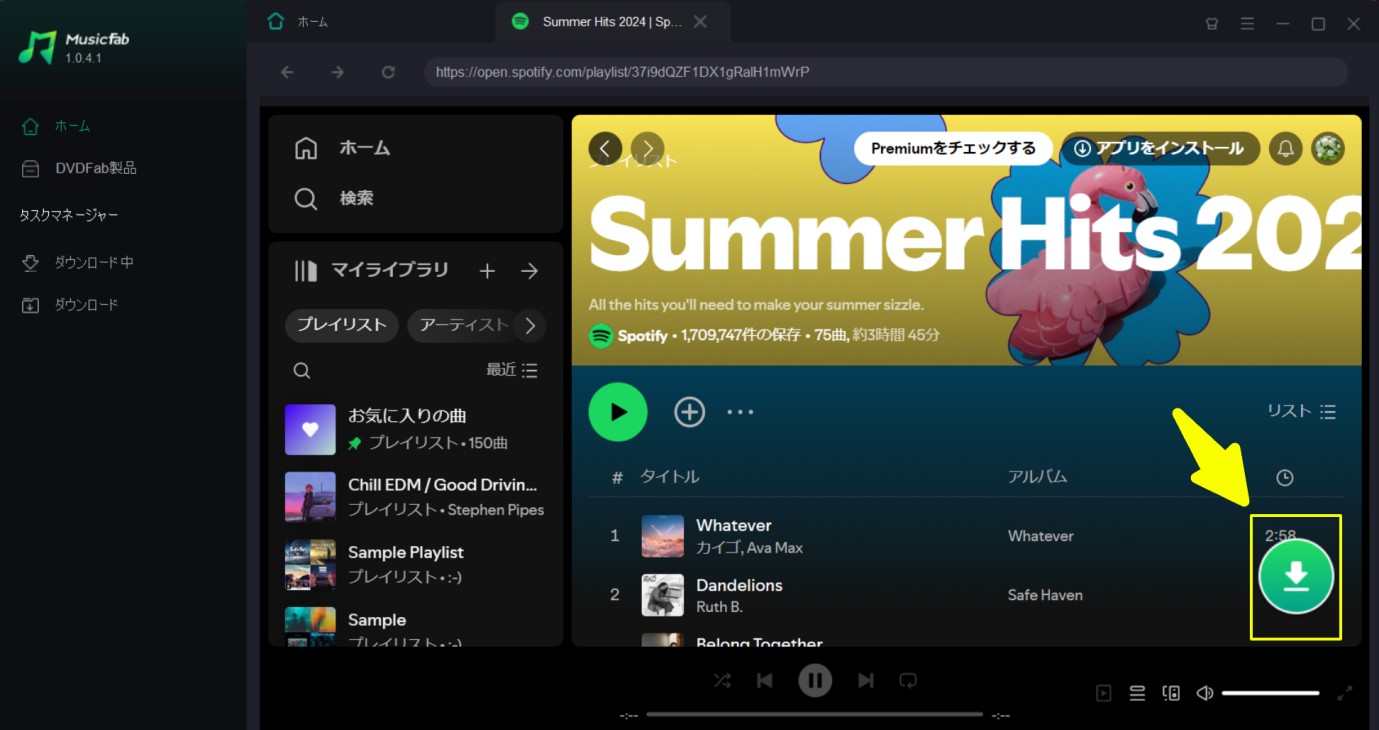Go to Spotify ホーム
1379x730 pixels.
pos(343,148)
